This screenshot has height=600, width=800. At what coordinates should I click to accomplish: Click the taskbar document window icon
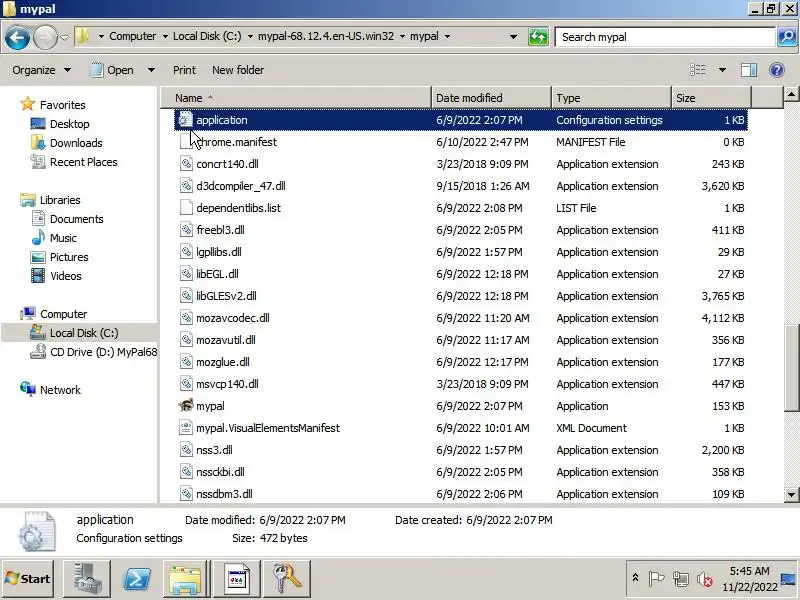coord(237,579)
